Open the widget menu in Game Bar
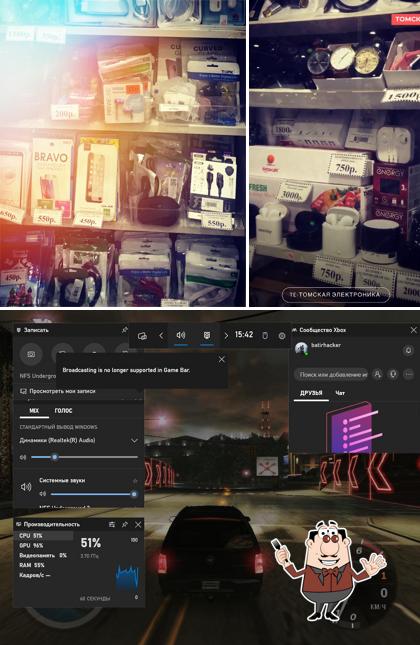The image size is (420, 645). pyautogui.click(x=142, y=336)
